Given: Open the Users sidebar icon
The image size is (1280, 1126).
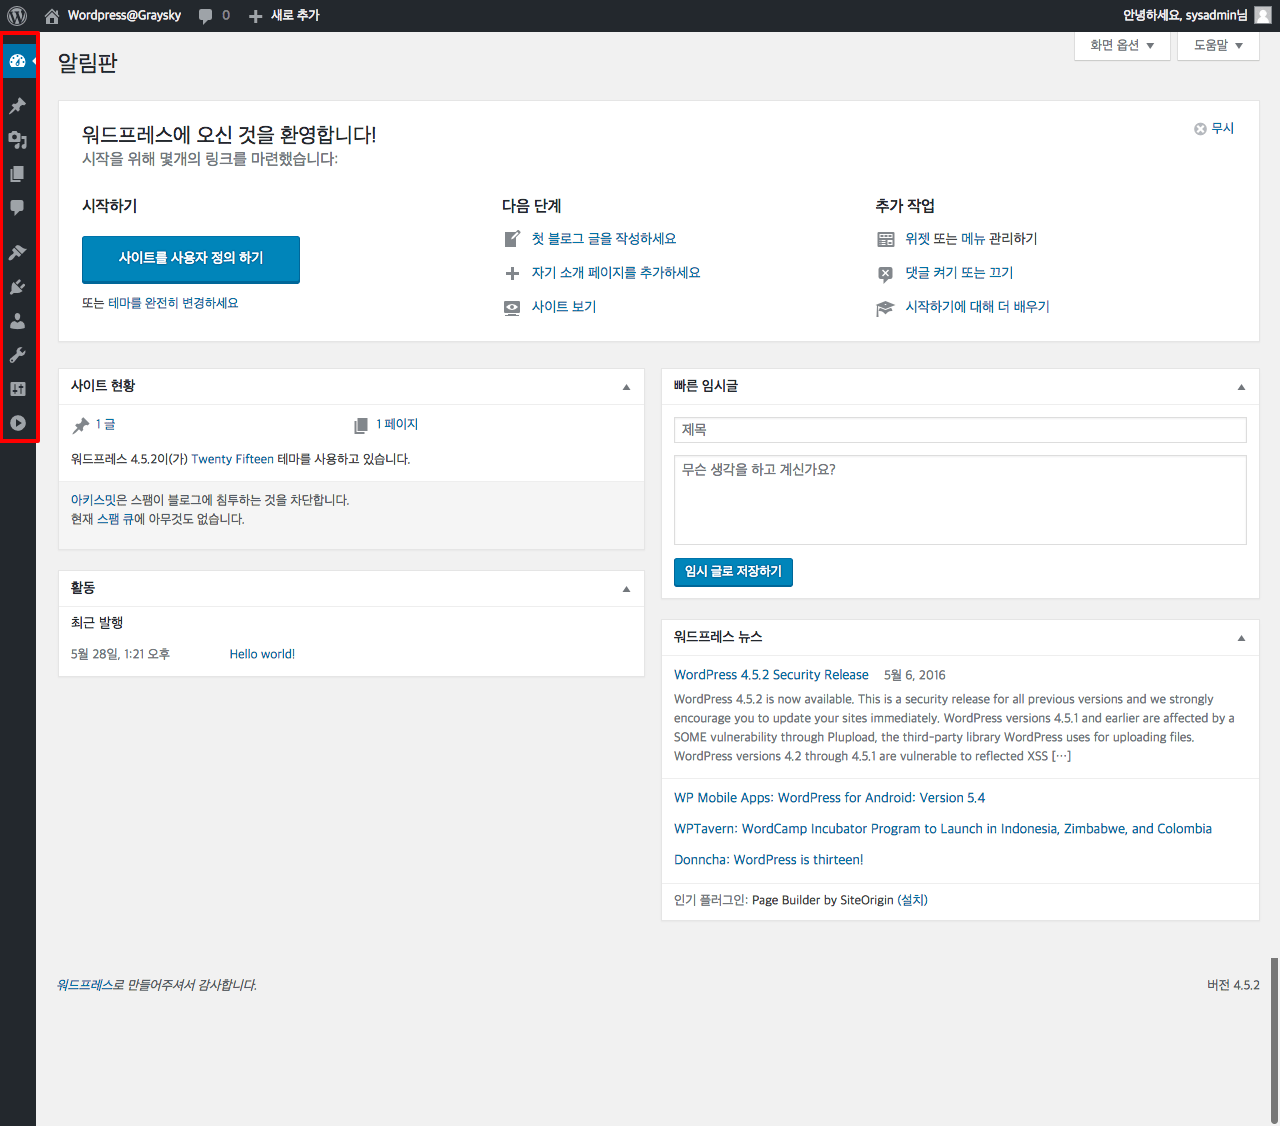Looking at the screenshot, I should (17, 321).
